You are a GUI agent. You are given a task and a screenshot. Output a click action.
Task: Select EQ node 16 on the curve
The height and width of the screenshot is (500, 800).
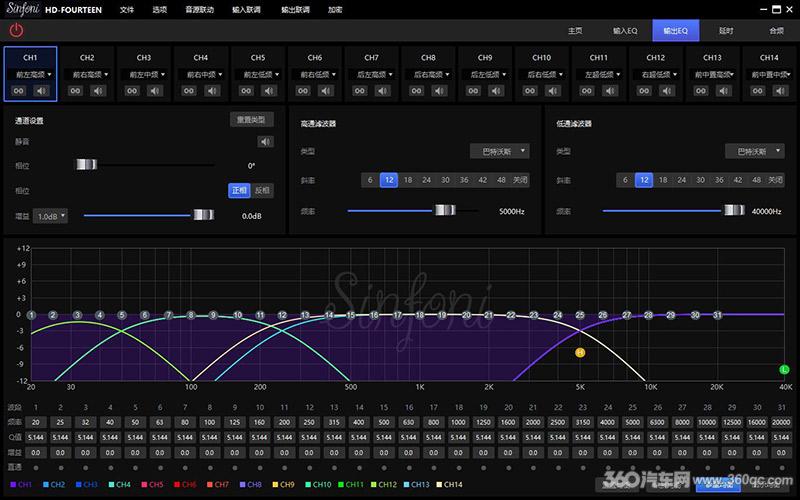(x=374, y=315)
